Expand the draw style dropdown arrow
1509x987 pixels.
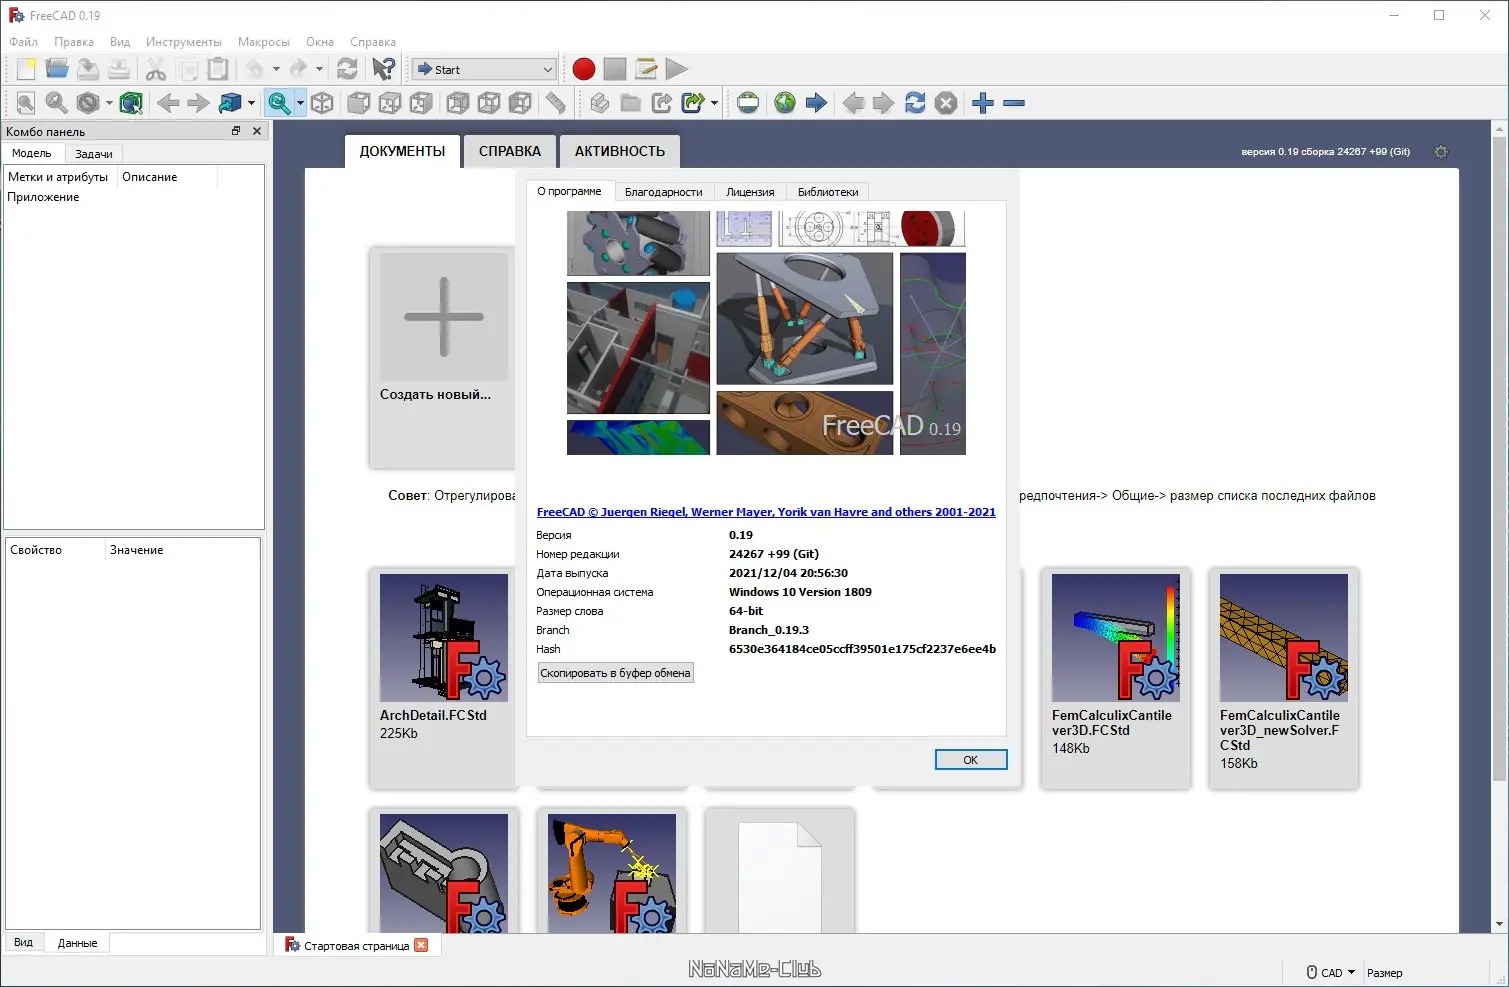[x=109, y=103]
